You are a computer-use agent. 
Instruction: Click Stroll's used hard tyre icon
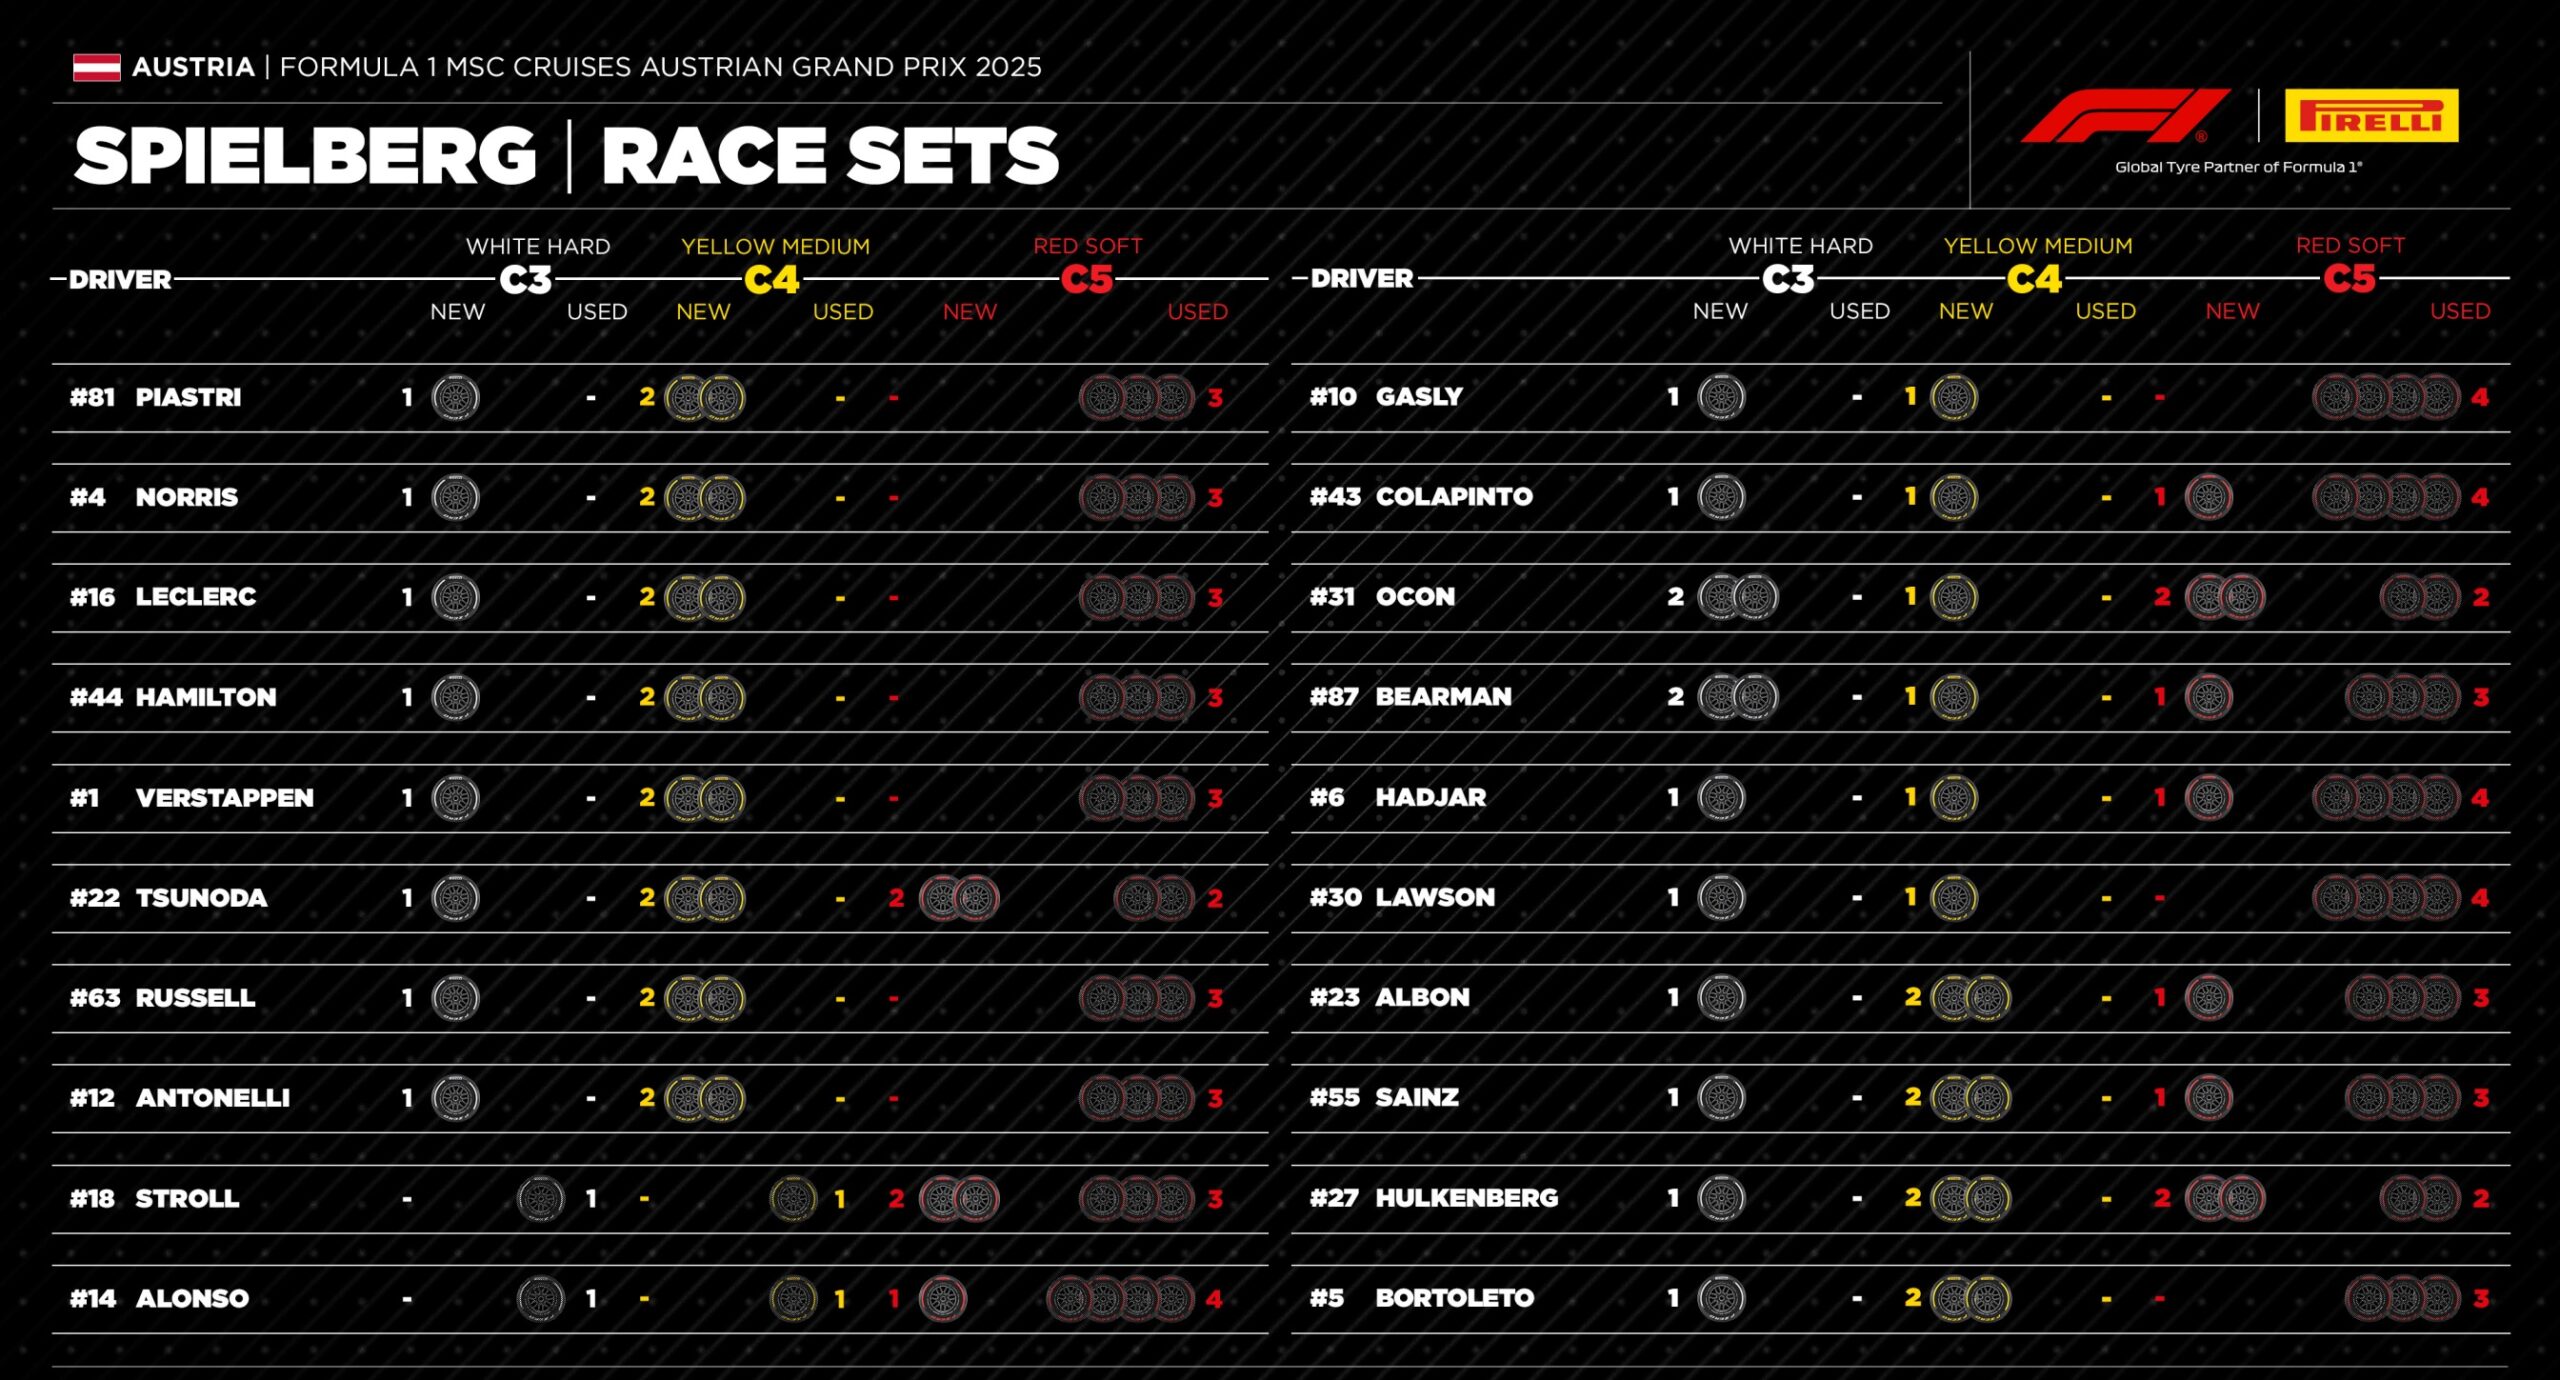tap(541, 1198)
